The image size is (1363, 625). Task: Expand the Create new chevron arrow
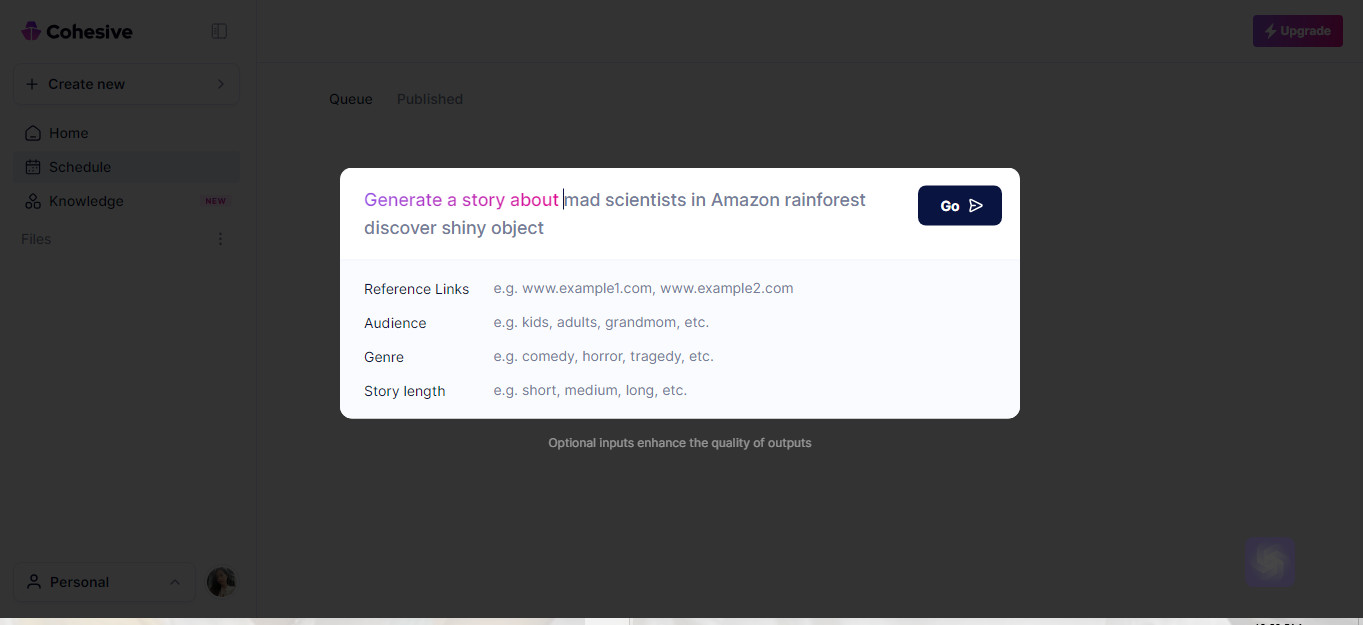point(221,84)
